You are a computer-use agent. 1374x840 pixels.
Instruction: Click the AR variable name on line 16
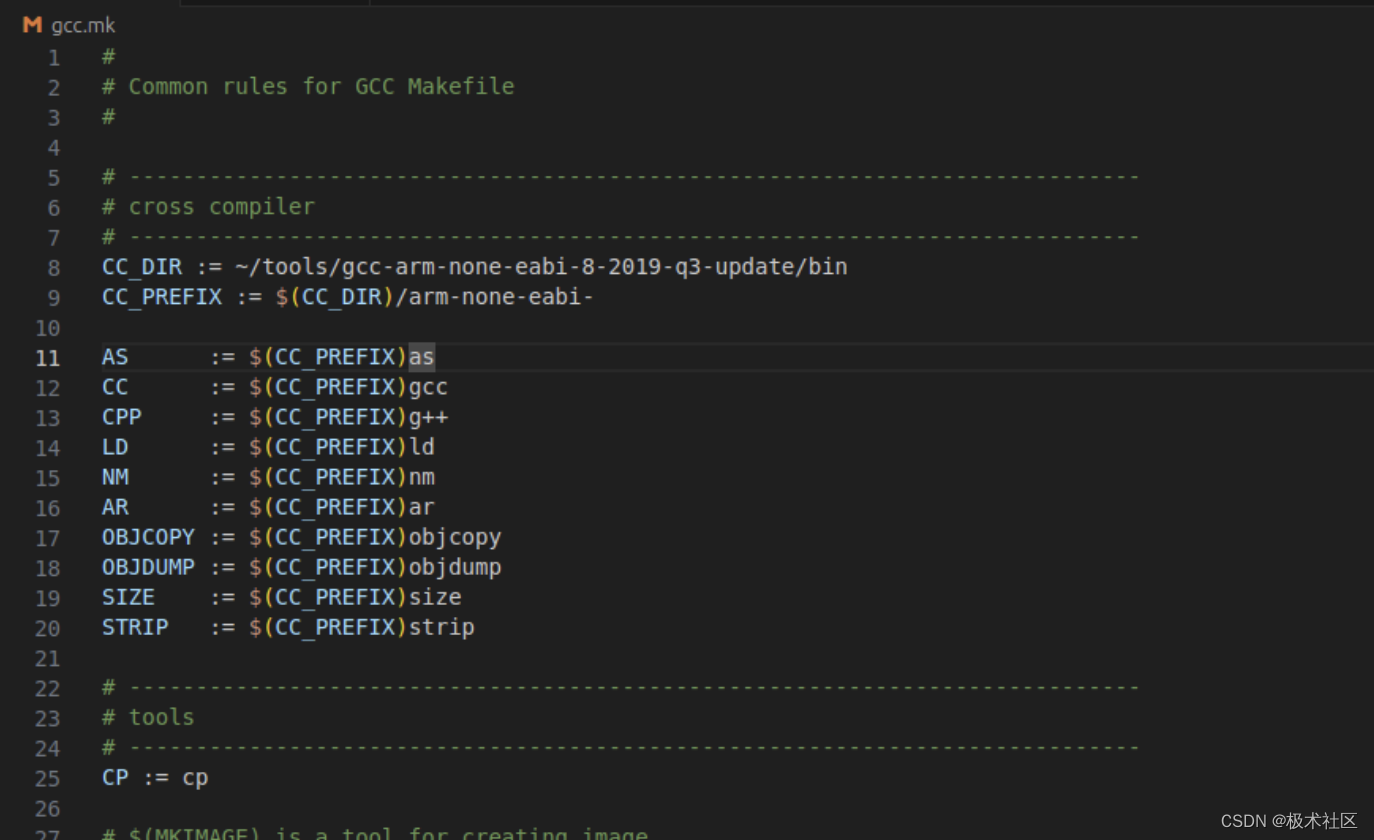115,507
